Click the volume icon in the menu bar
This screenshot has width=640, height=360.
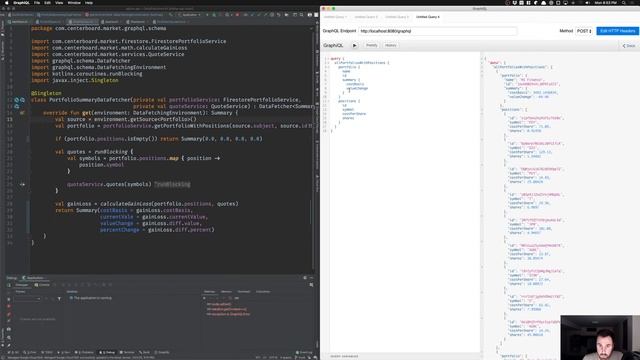[587, 3]
